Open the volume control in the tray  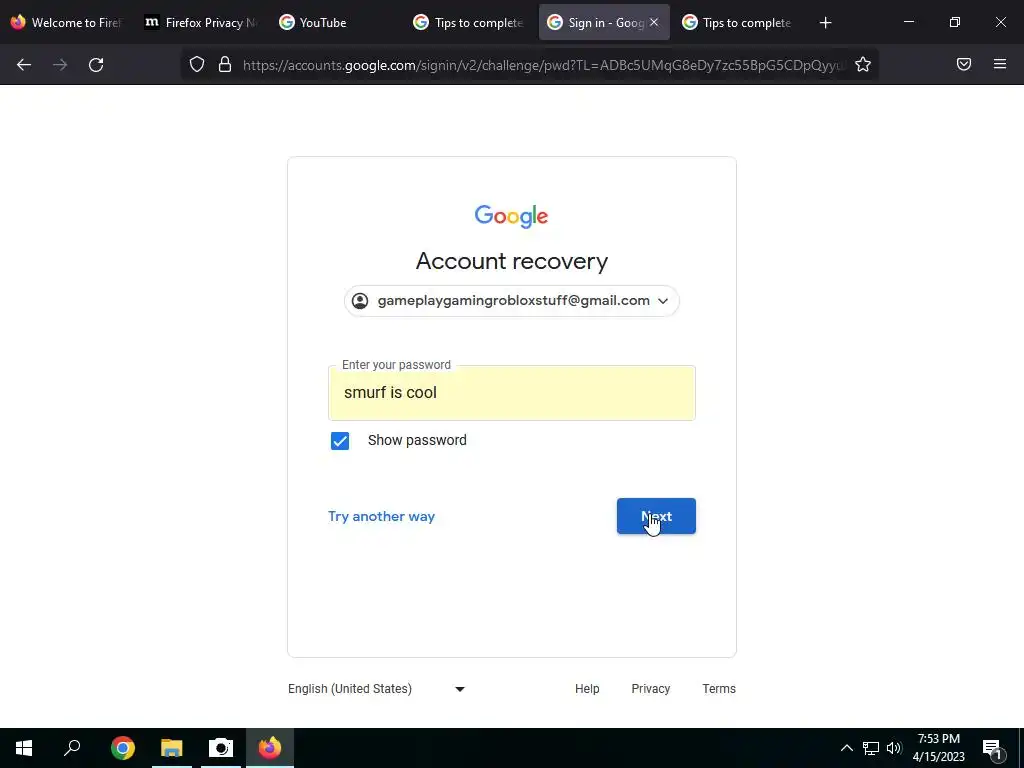(894, 748)
